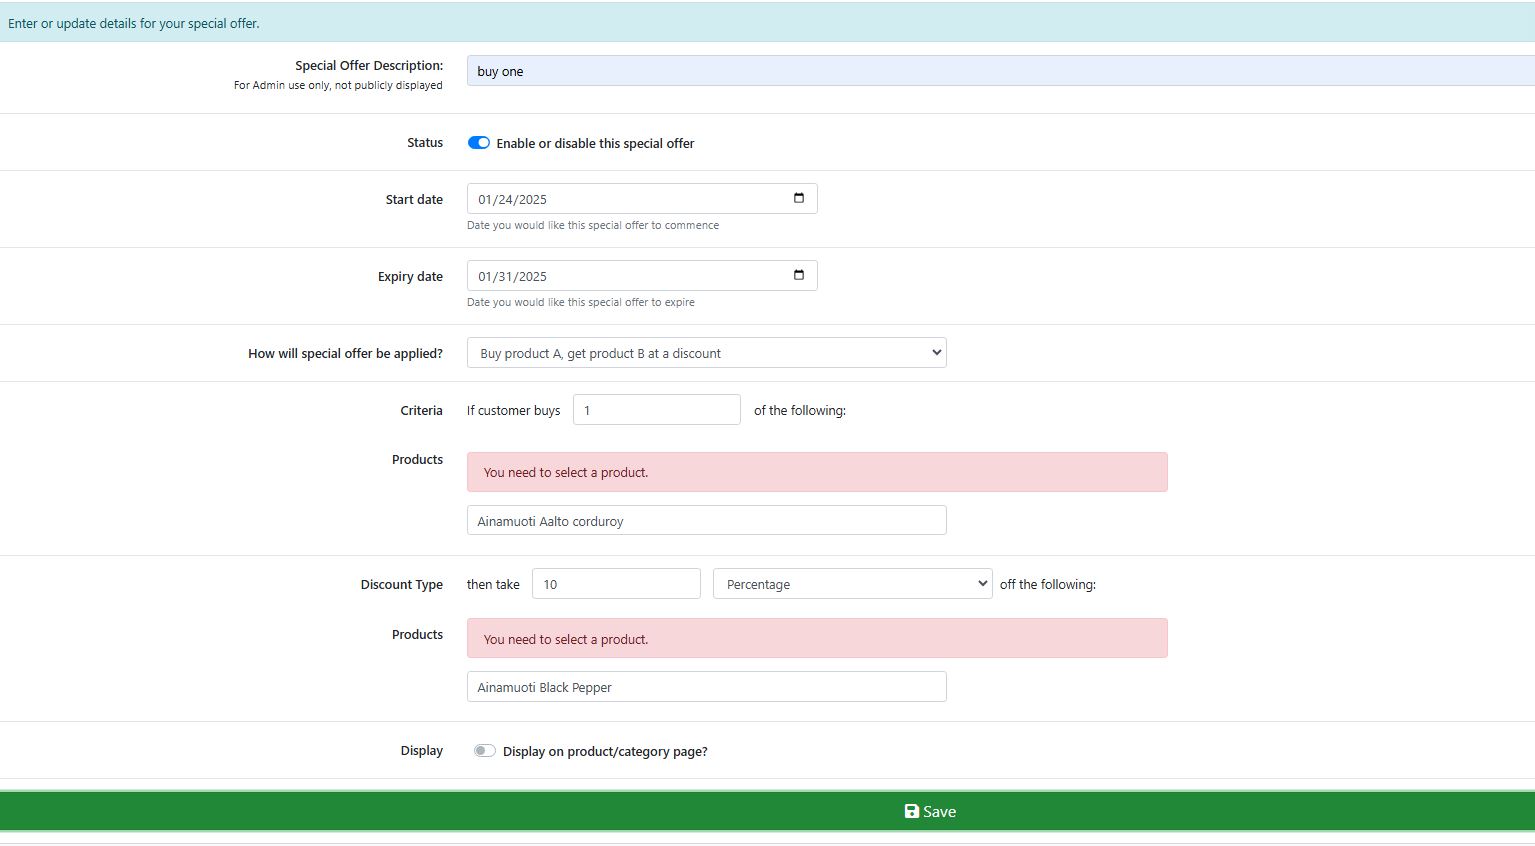The image size is (1535, 846).
Task: Click the 'Enter or update details' info banner text
Action: pos(134,23)
